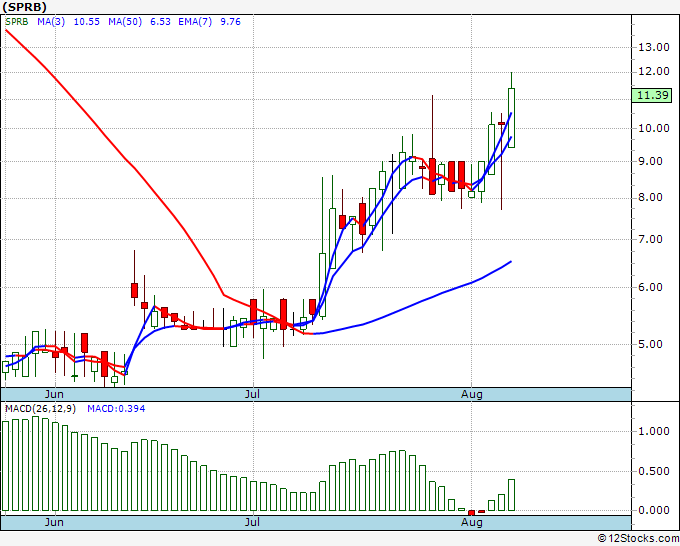Click the EMA(7) legend label
This screenshot has width=680, height=546.
point(195,22)
